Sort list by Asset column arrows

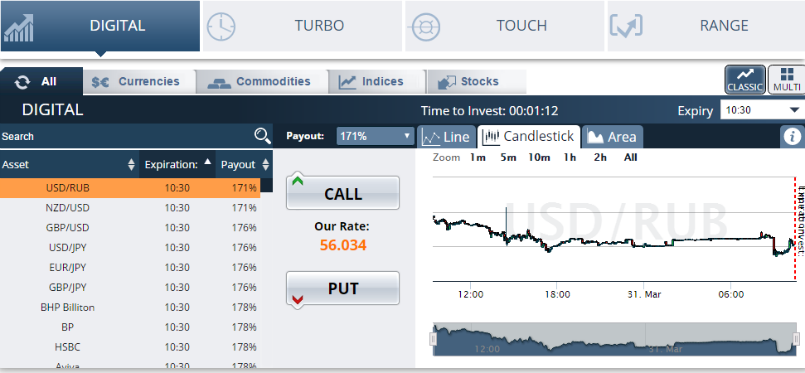pos(131,165)
